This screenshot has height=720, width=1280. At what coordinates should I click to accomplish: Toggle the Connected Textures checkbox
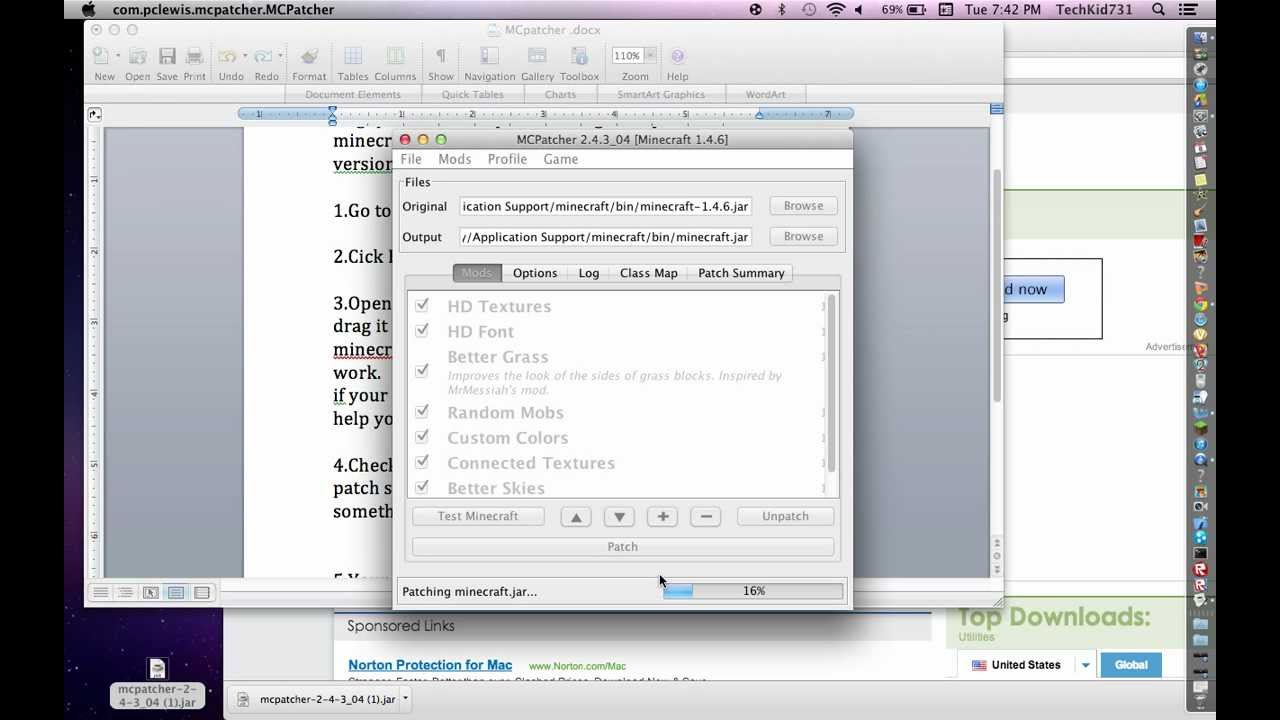pyautogui.click(x=422, y=462)
